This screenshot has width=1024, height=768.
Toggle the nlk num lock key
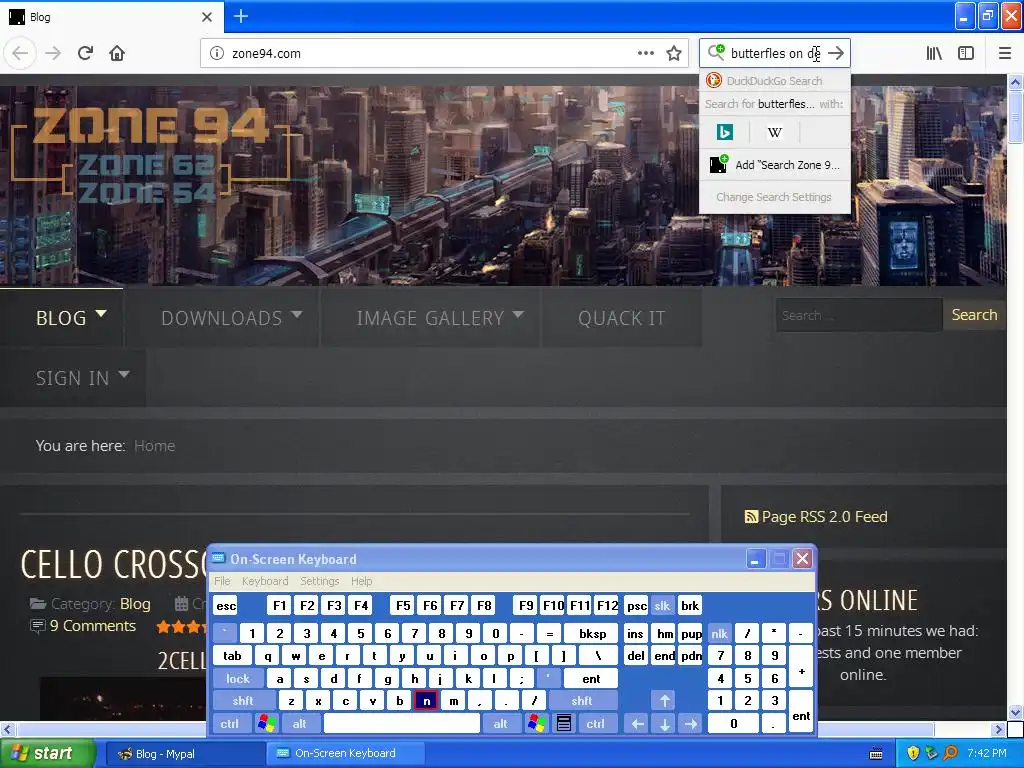pyautogui.click(x=719, y=633)
